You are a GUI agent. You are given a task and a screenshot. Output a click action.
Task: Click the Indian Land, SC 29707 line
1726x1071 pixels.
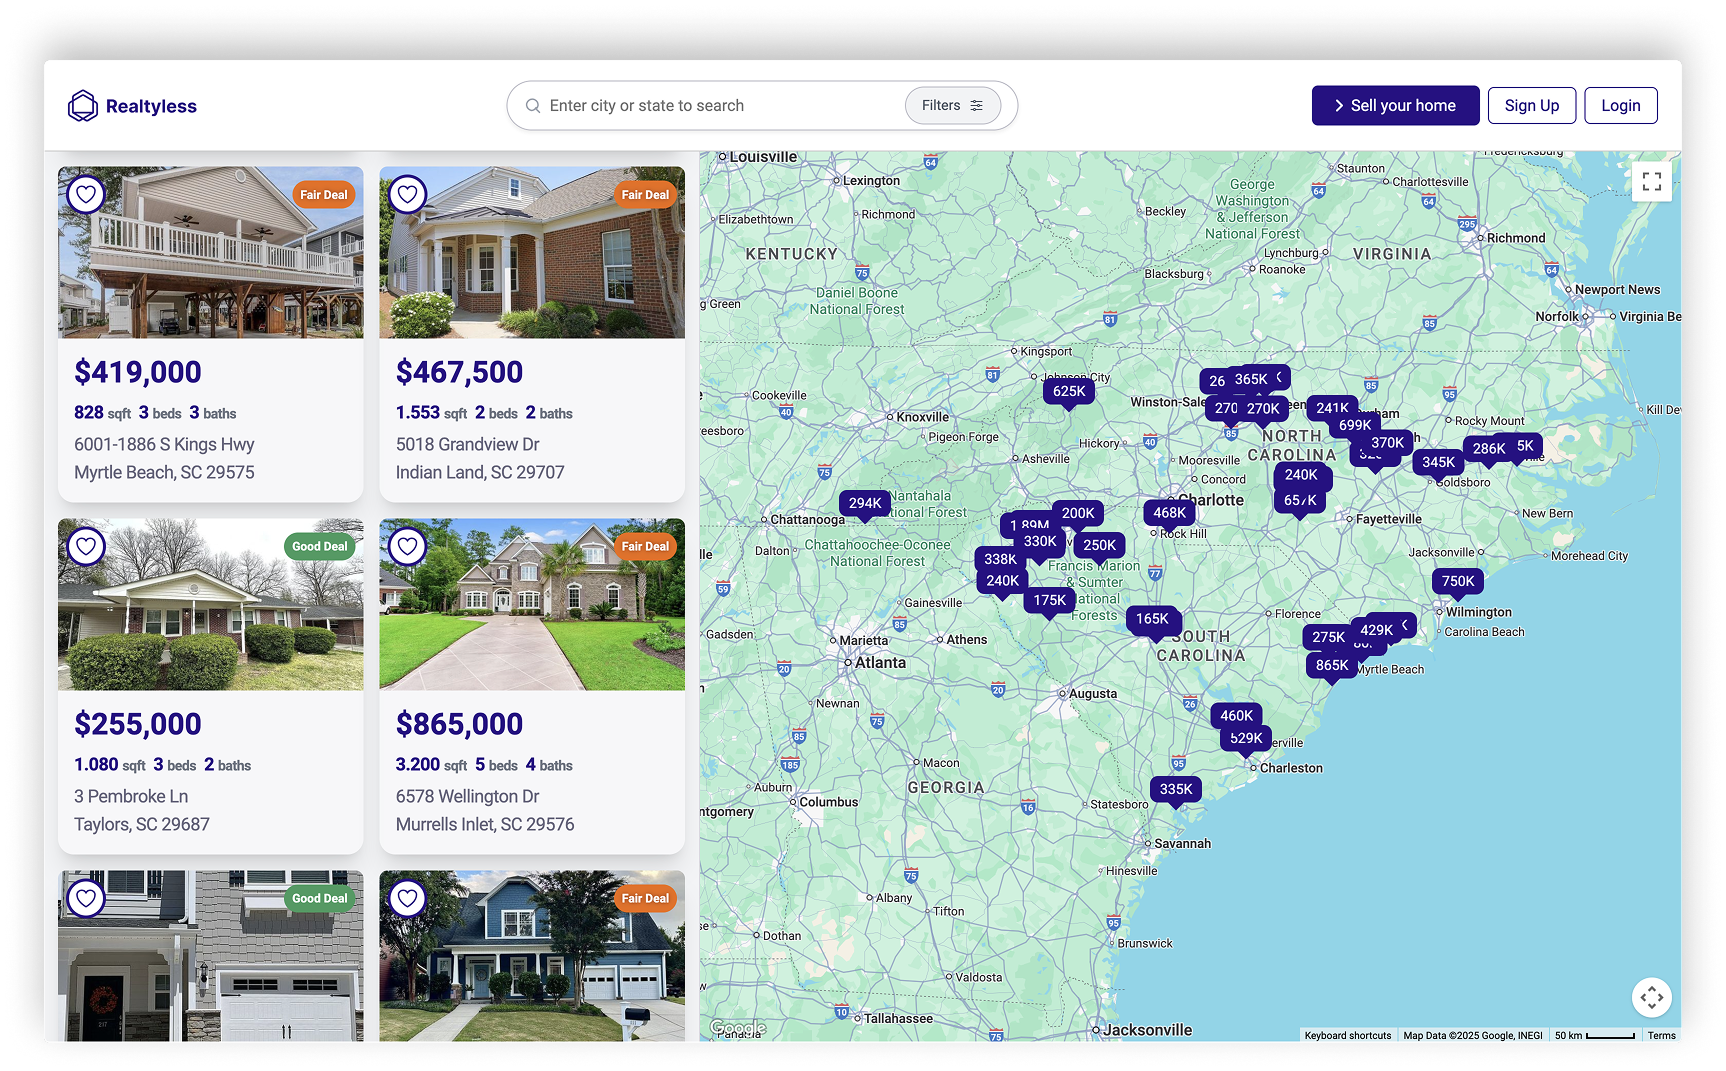[x=480, y=473]
